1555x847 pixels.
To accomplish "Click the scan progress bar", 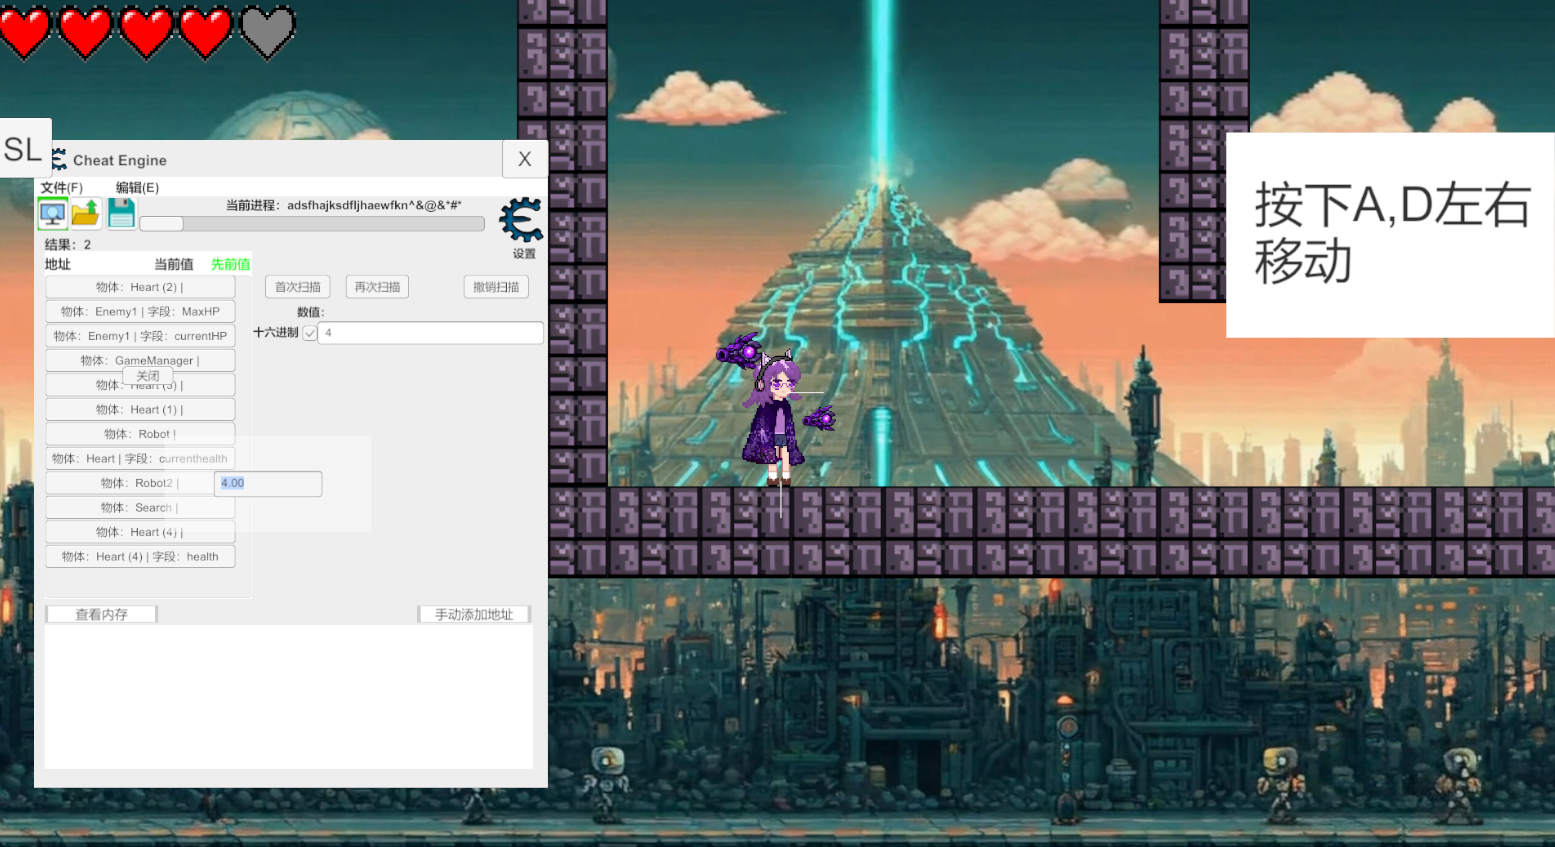I will (312, 224).
